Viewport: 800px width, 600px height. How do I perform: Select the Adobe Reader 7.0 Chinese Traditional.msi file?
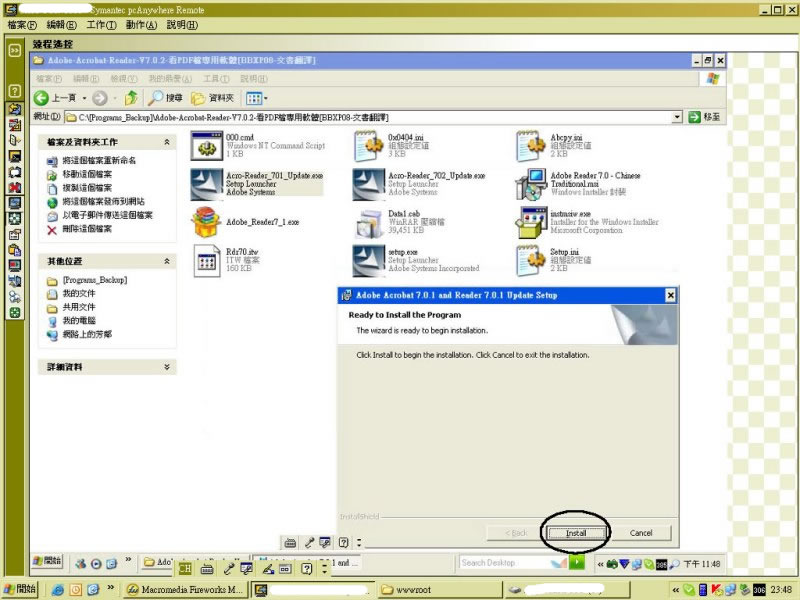click(578, 184)
